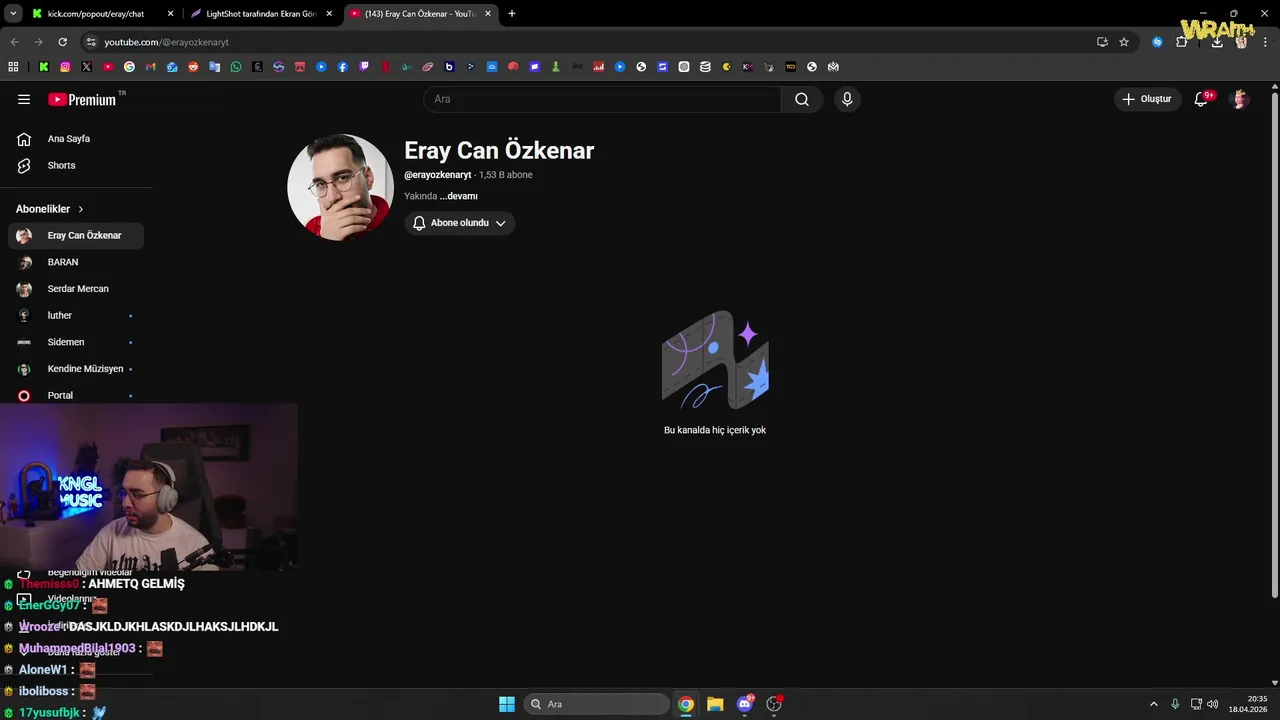The height and width of the screenshot is (720, 1280).
Task: Switch to the LightShot tab
Action: 262,14
